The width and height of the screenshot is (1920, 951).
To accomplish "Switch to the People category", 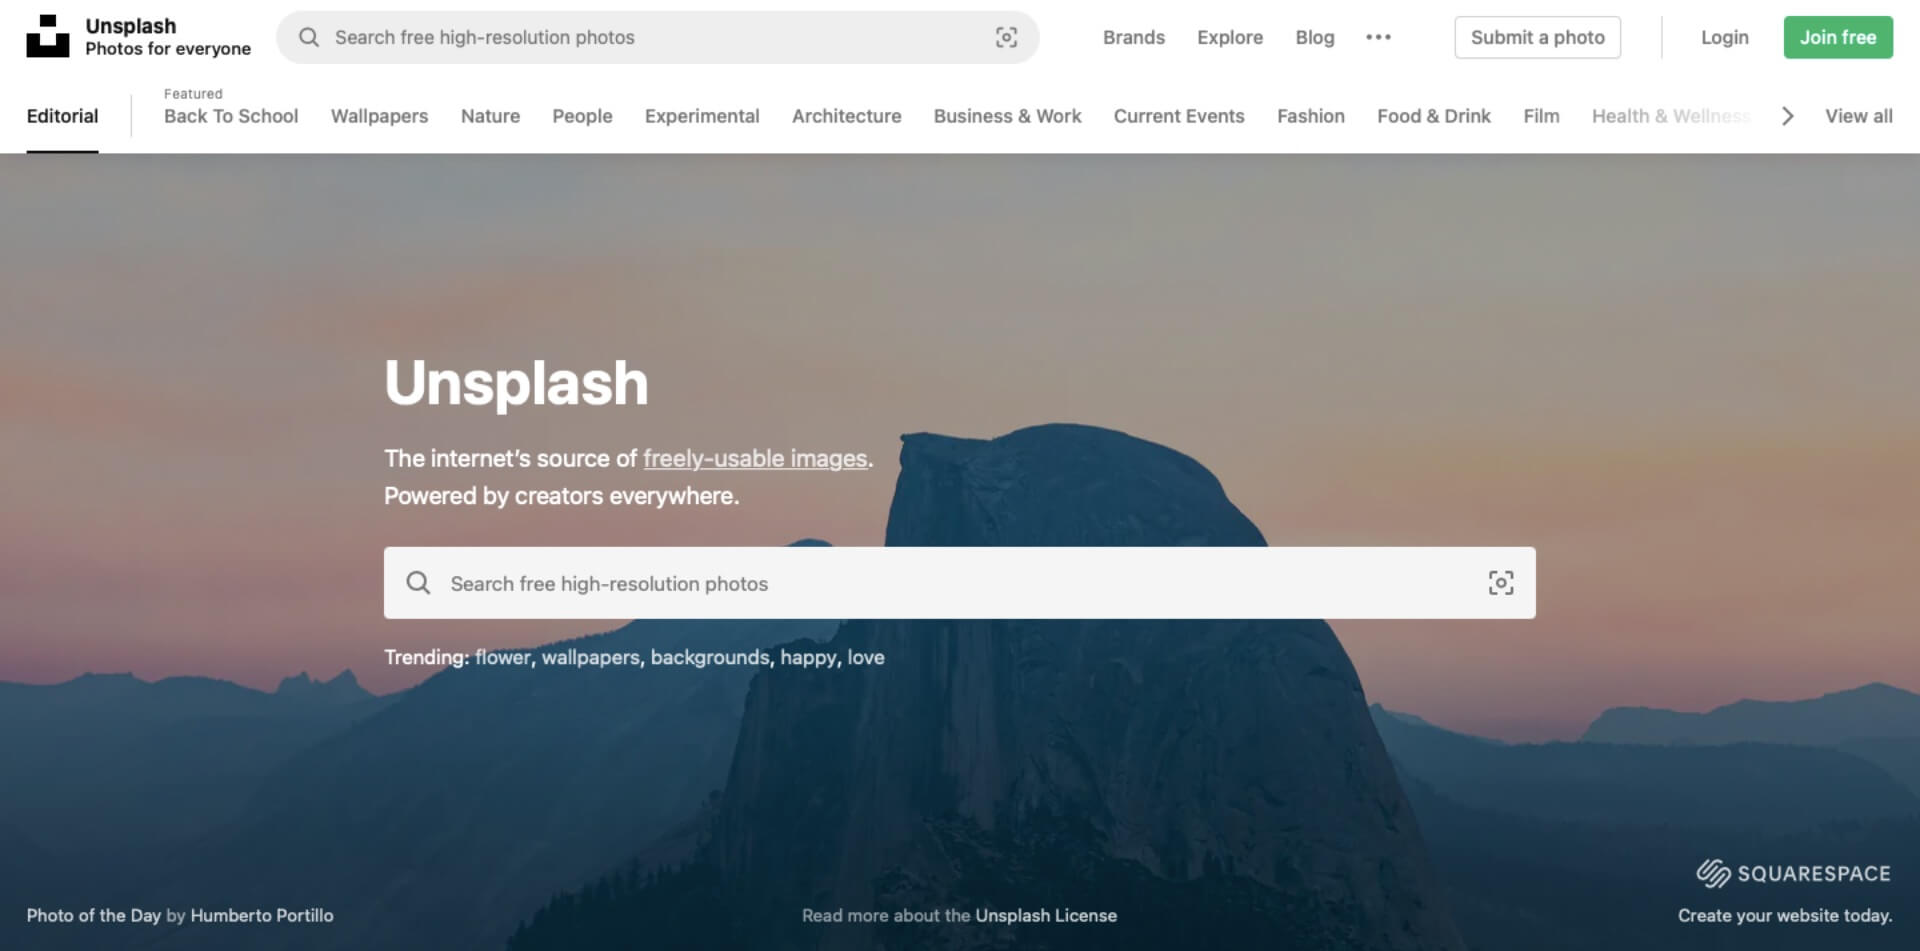I will coord(582,116).
